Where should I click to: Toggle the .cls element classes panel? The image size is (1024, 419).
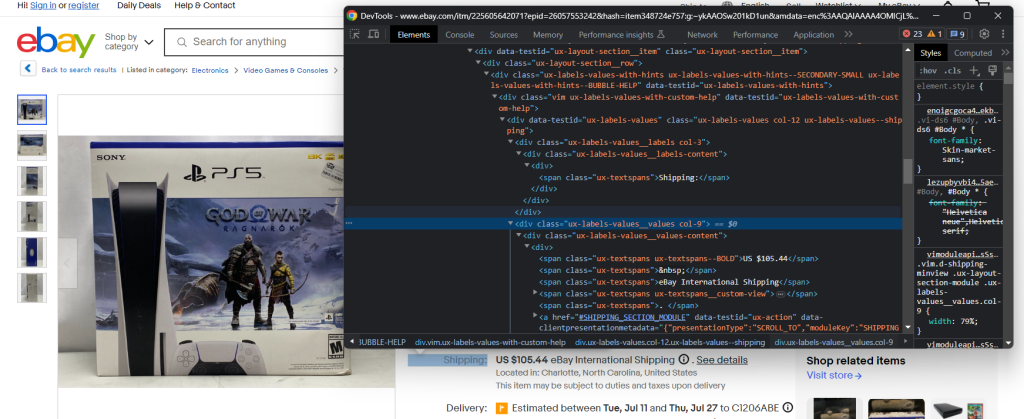point(952,71)
